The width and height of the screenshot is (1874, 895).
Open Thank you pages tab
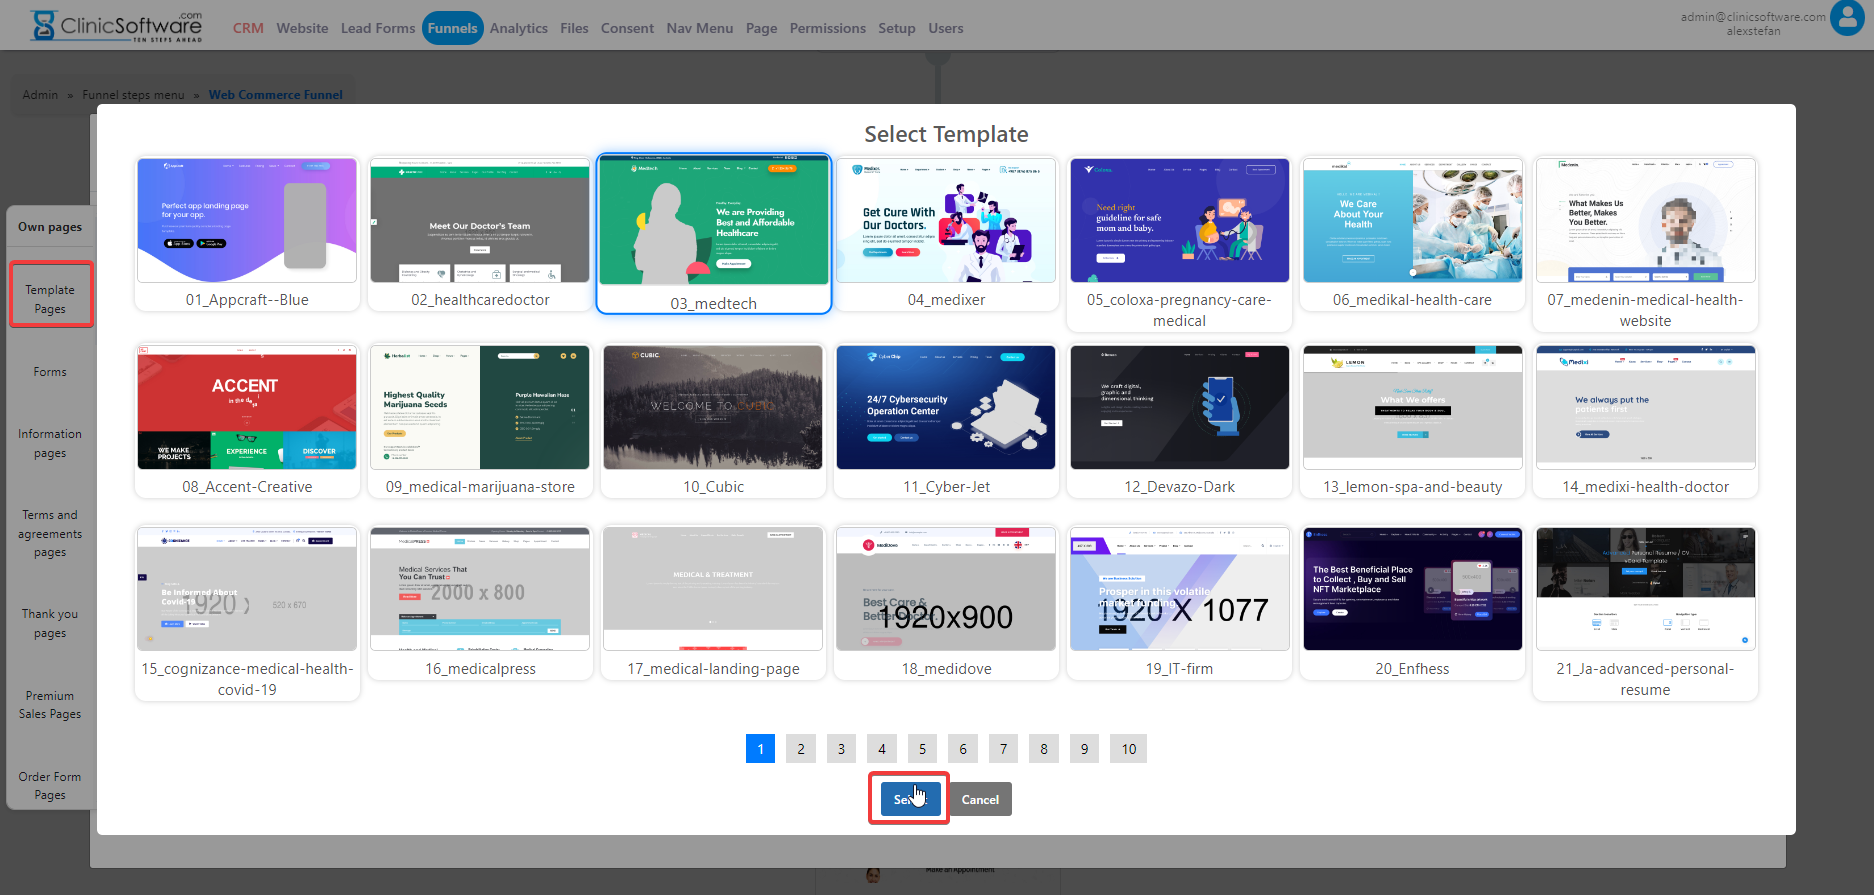pos(50,623)
